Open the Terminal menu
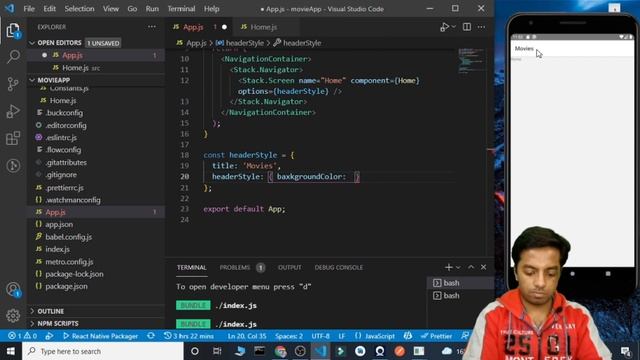 (181, 9)
